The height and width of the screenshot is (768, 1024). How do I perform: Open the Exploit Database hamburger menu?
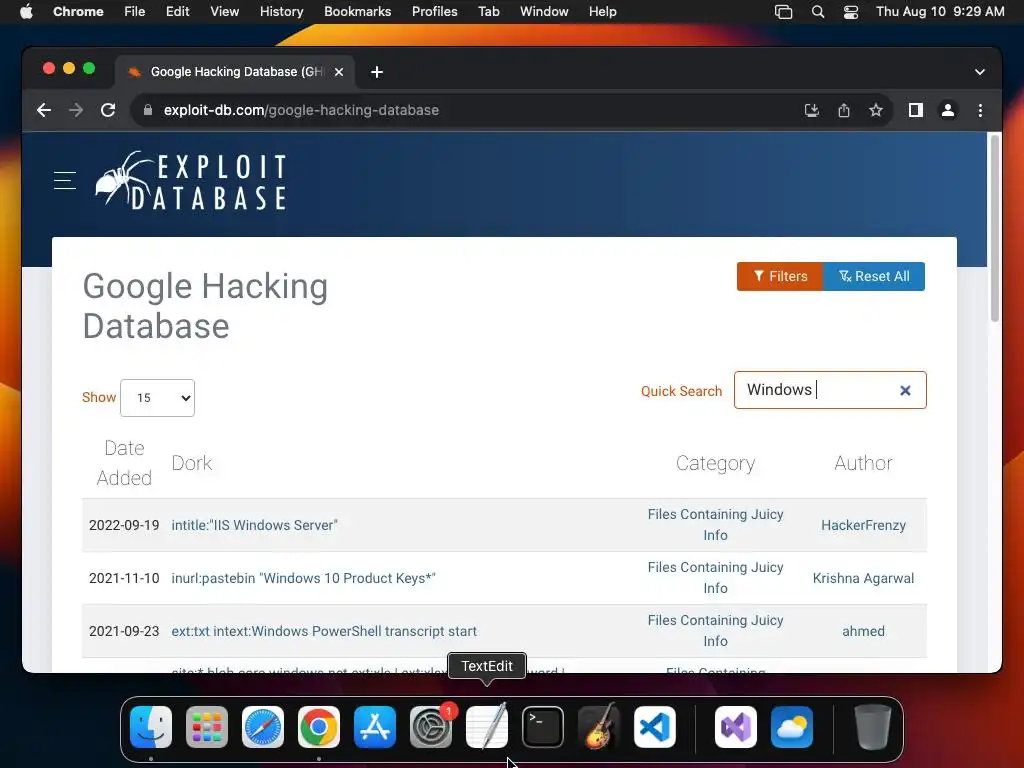(65, 180)
